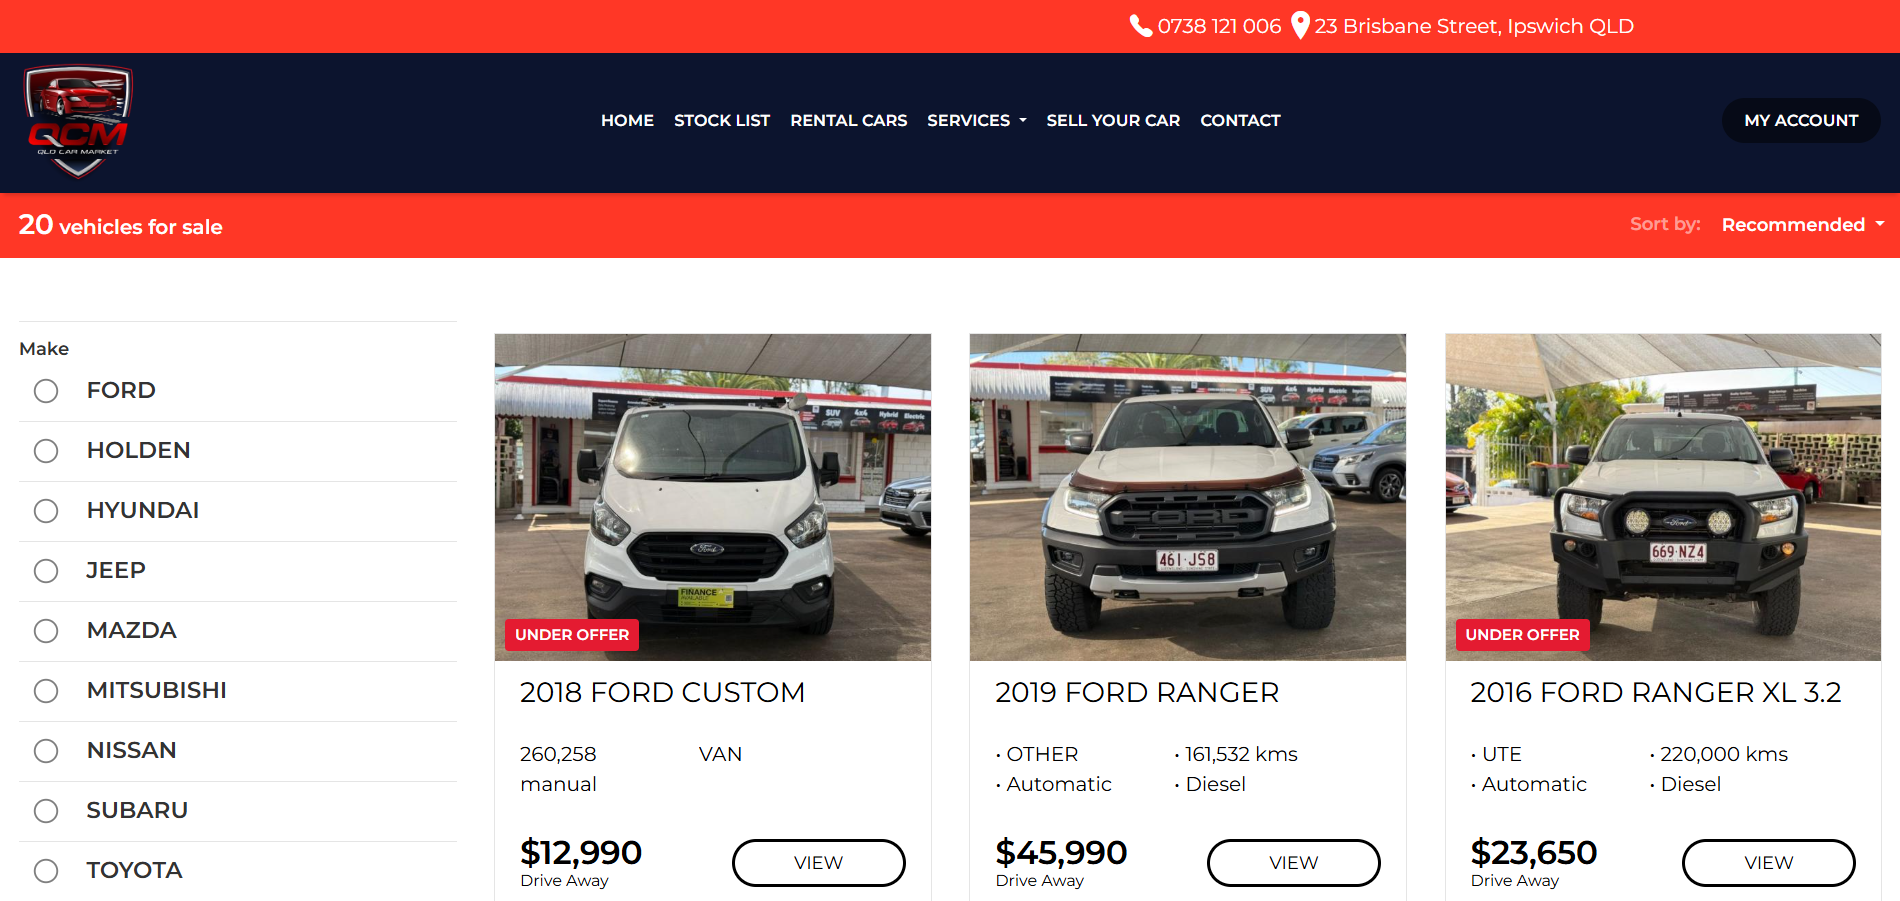This screenshot has height=901, width=1900.
Task: Open the Stock List page
Action: pos(722,120)
